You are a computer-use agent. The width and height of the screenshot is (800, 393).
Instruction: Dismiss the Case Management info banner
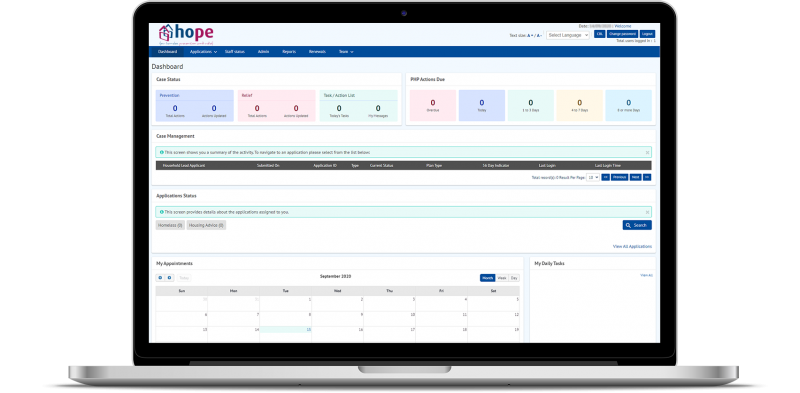647,152
